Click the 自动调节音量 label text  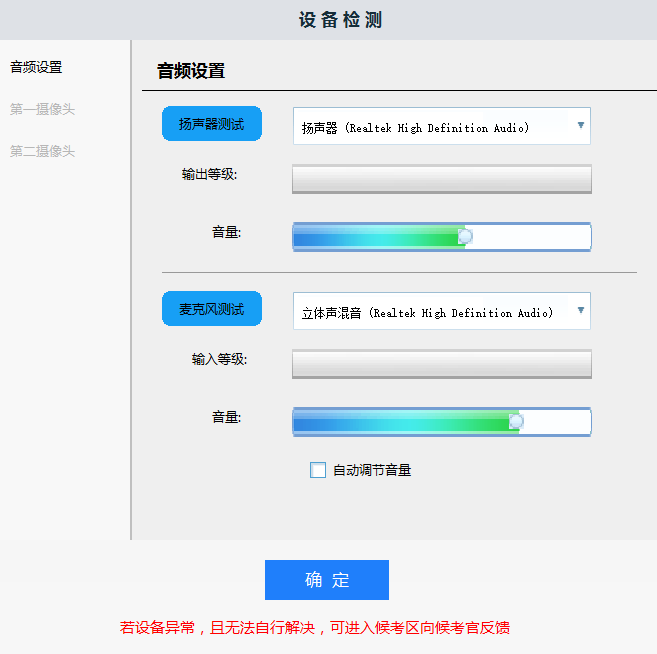tap(372, 470)
